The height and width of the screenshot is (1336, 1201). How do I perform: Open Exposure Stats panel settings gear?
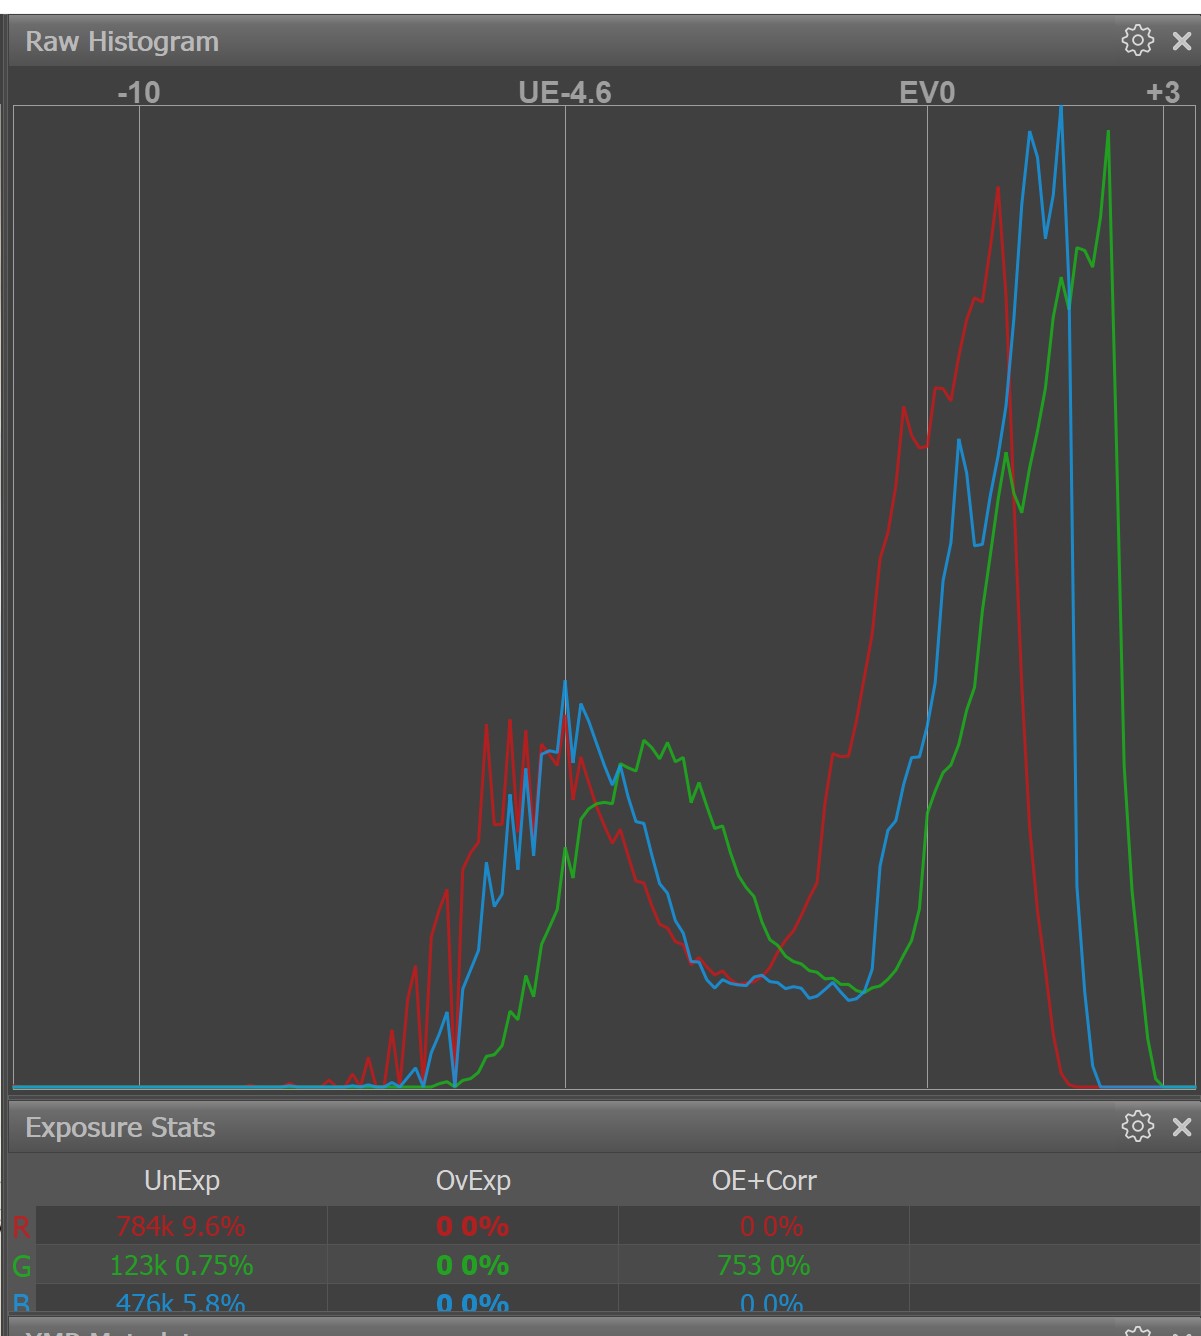click(1137, 1126)
